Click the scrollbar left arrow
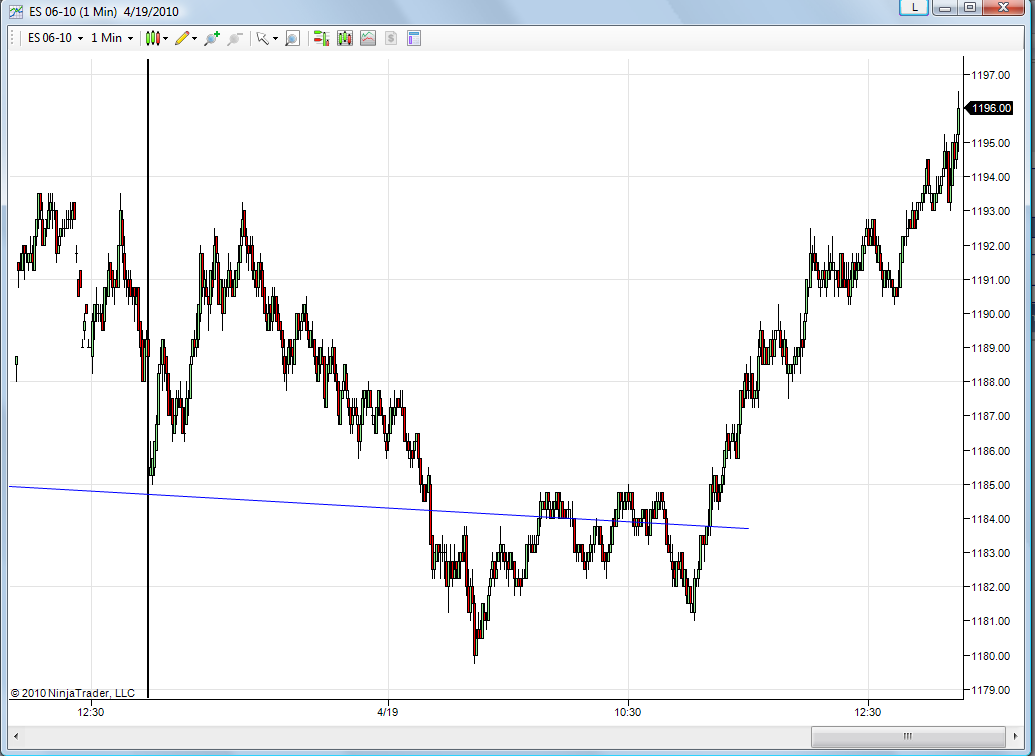The height and width of the screenshot is (756, 1035). (16, 736)
